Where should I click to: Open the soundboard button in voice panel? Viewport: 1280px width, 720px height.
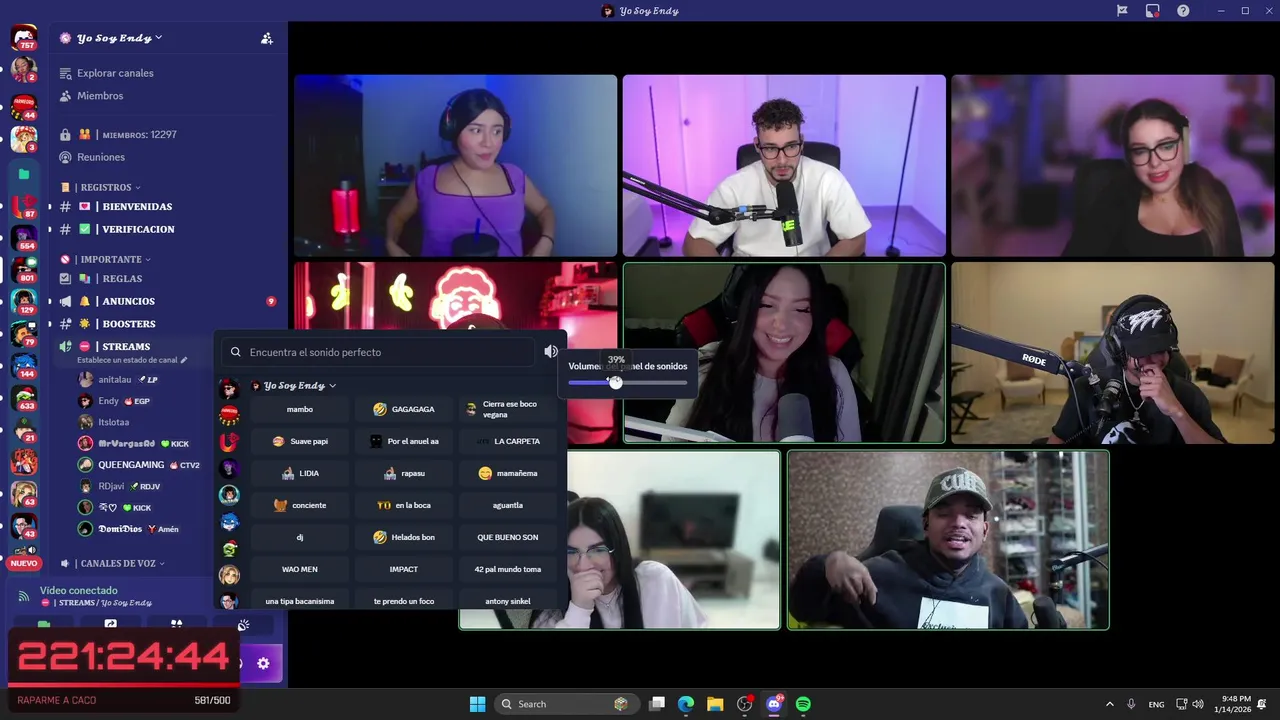coord(243,625)
